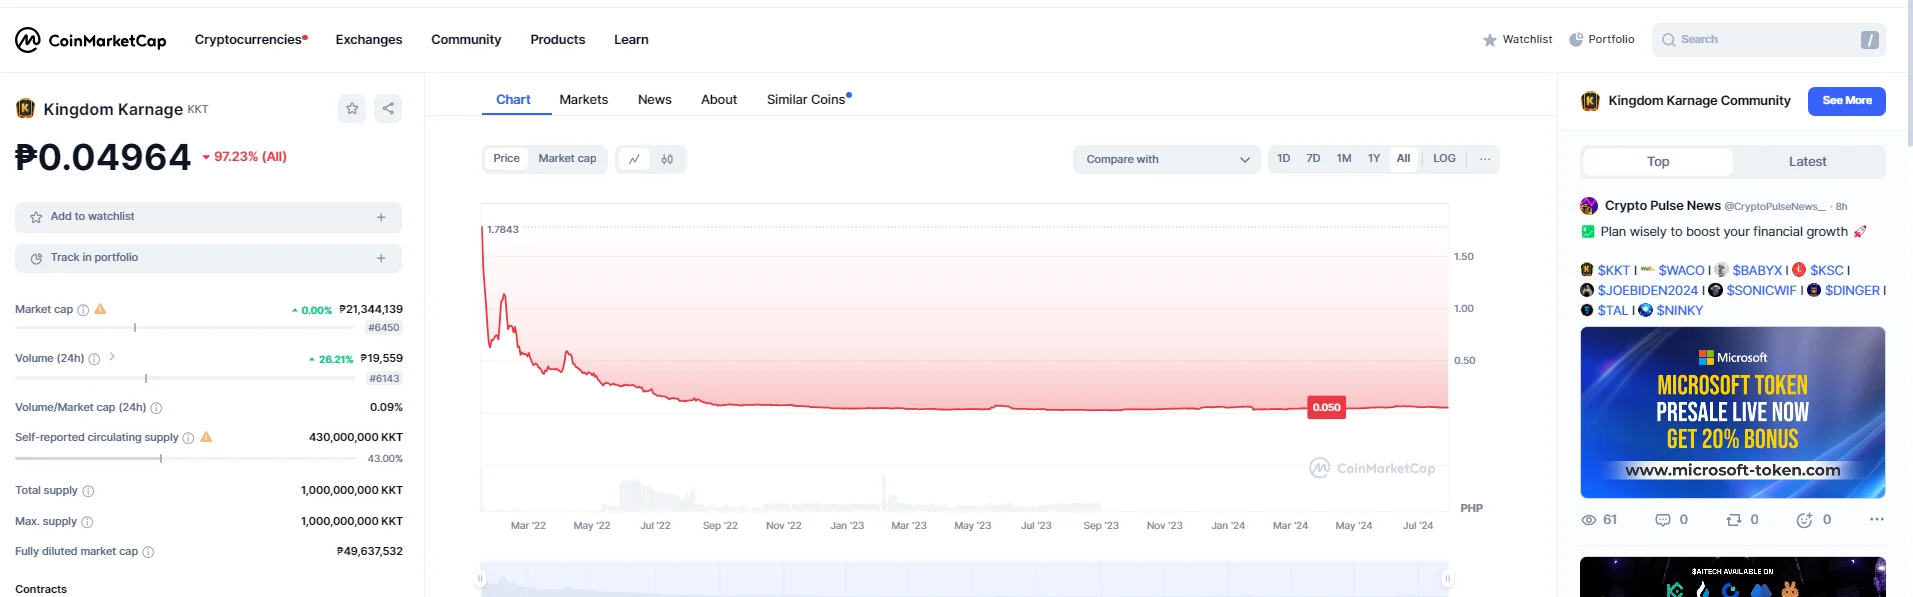Click Crypto Pulse News avatar

coord(1589,206)
